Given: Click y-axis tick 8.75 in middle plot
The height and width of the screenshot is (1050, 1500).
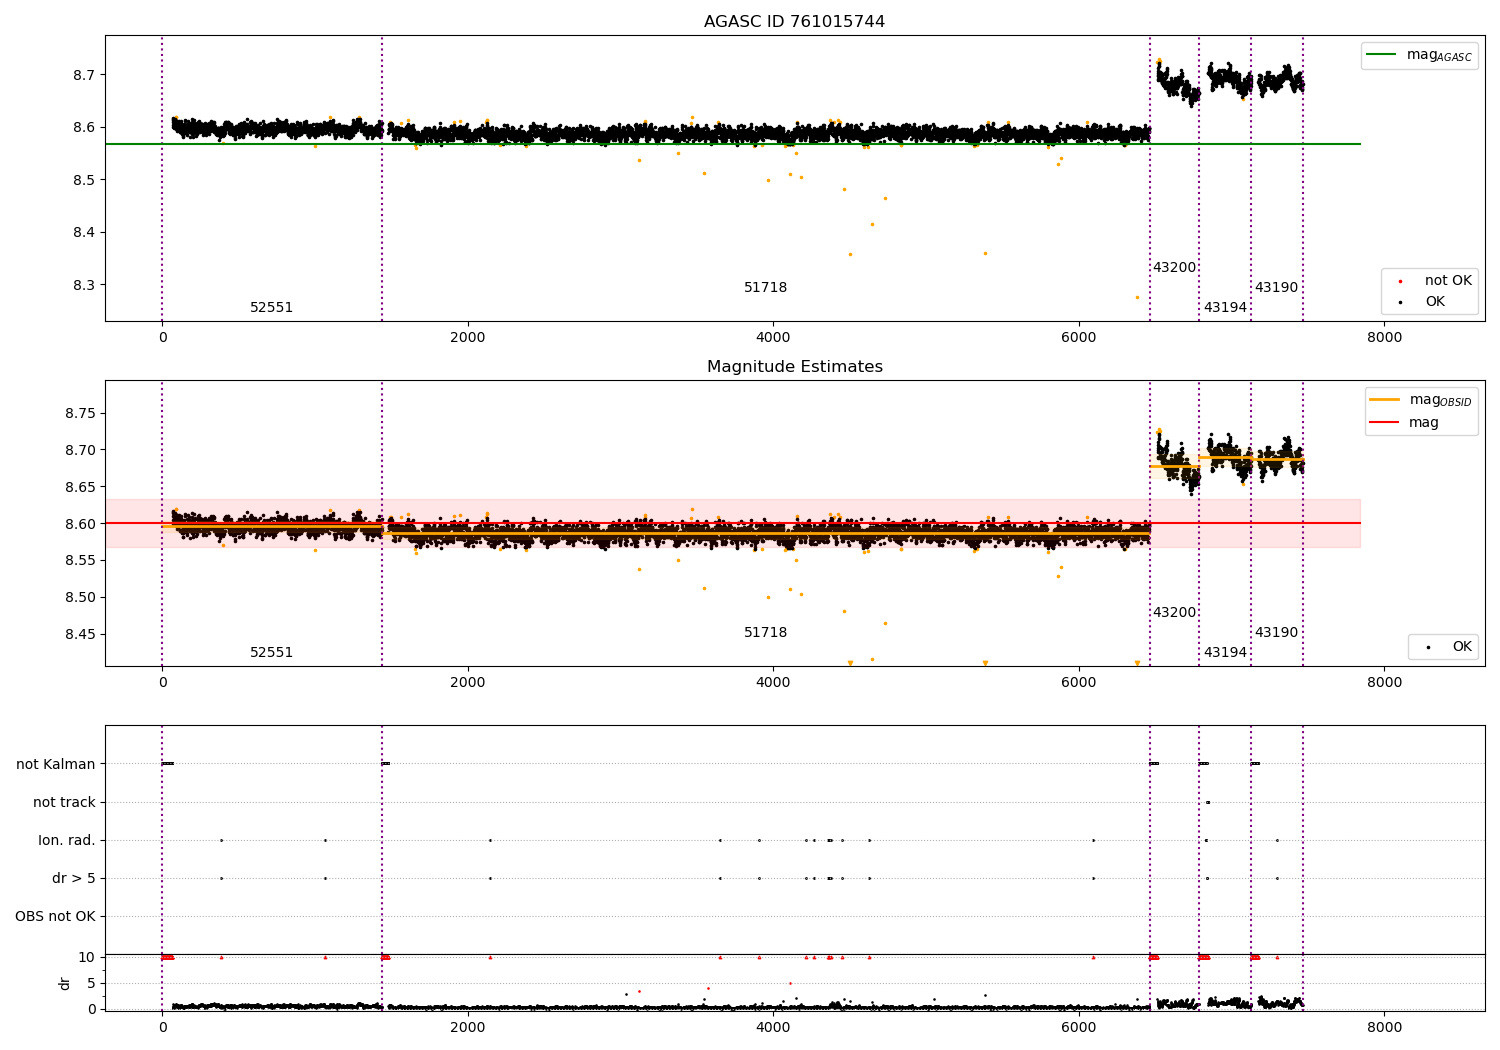Looking at the screenshot, I should coord(80,413).
